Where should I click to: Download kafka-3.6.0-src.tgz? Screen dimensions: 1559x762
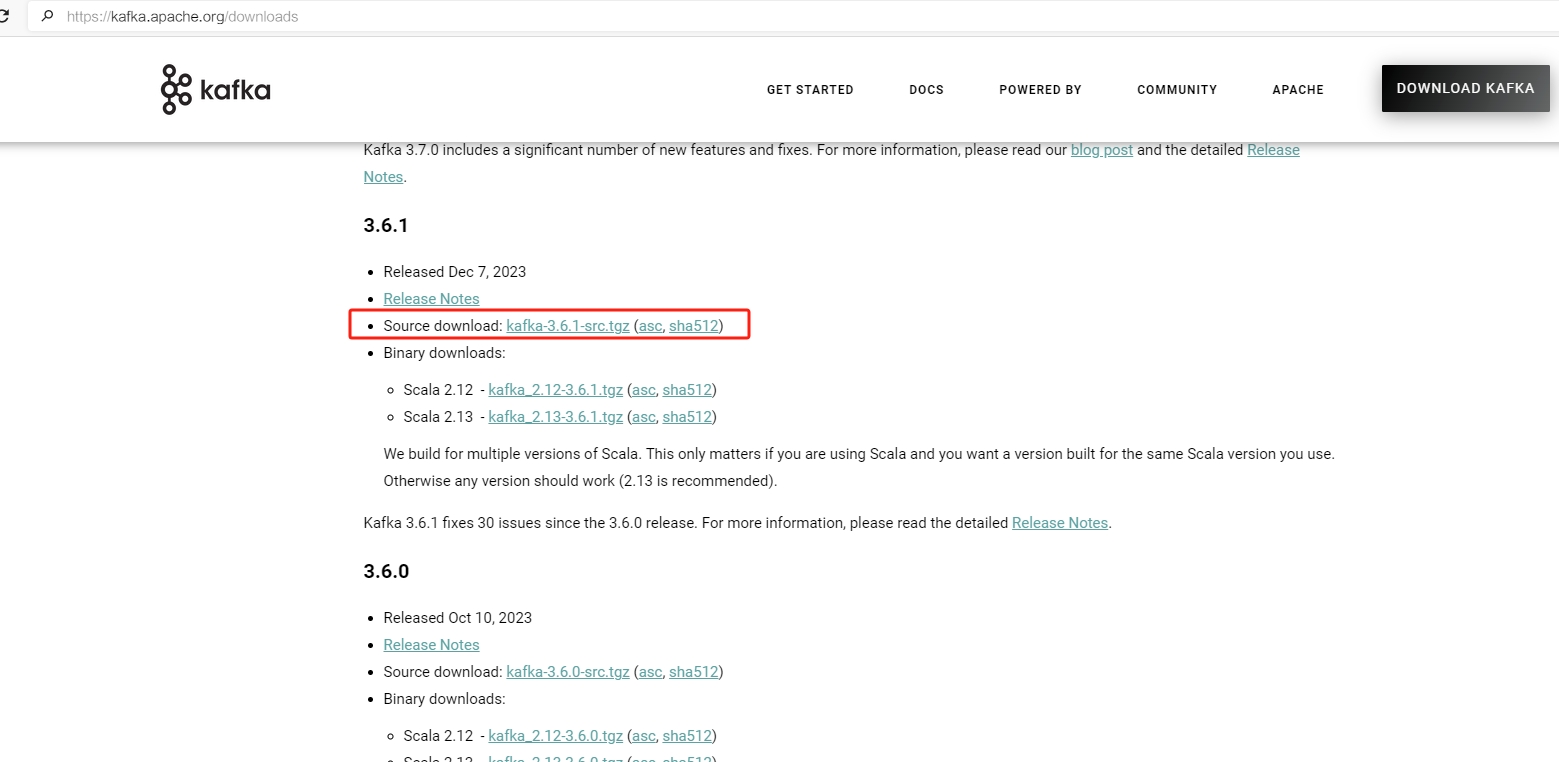(568, 672)
